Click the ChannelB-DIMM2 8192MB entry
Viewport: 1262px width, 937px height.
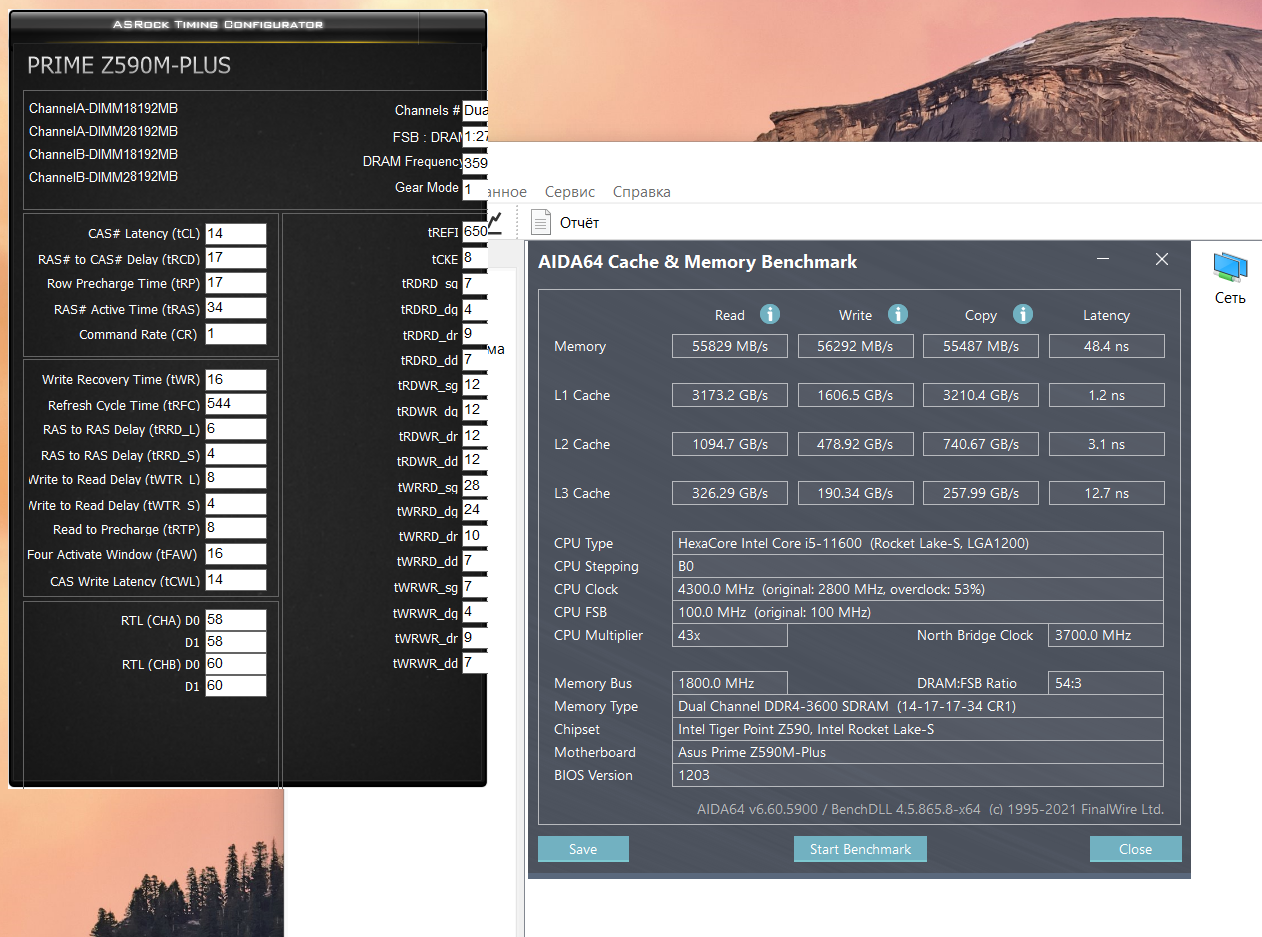point(103,177)
